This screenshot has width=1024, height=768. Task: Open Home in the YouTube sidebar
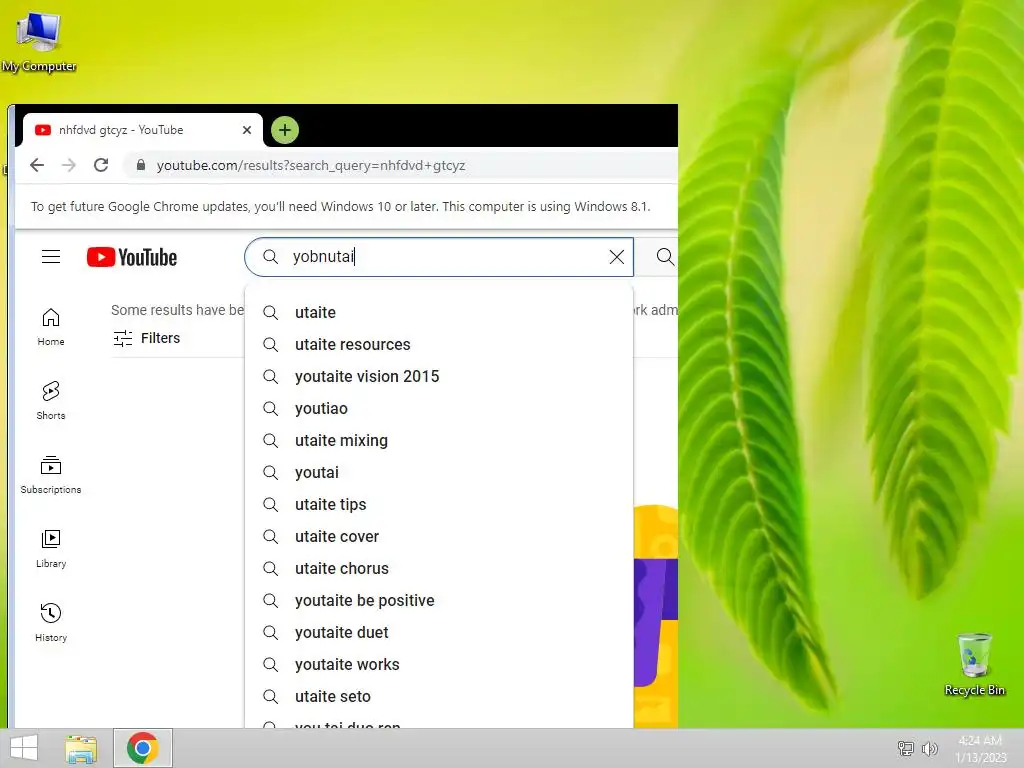51,327
